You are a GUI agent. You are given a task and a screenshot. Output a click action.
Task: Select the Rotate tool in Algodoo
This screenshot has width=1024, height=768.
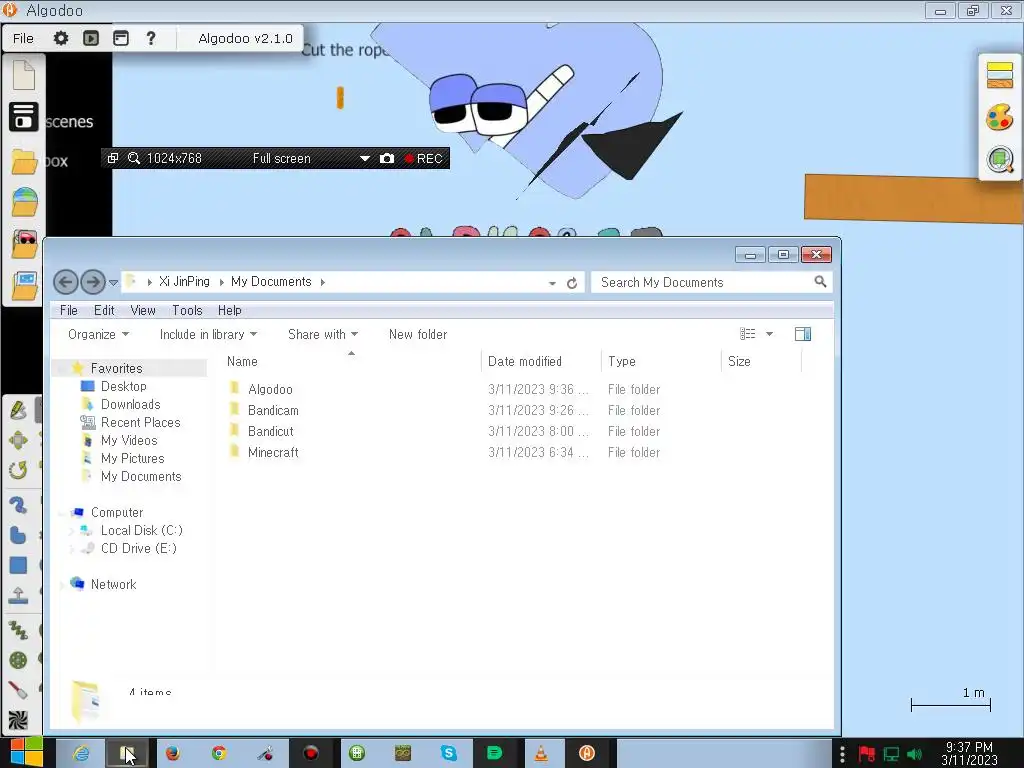click(18, 470)
